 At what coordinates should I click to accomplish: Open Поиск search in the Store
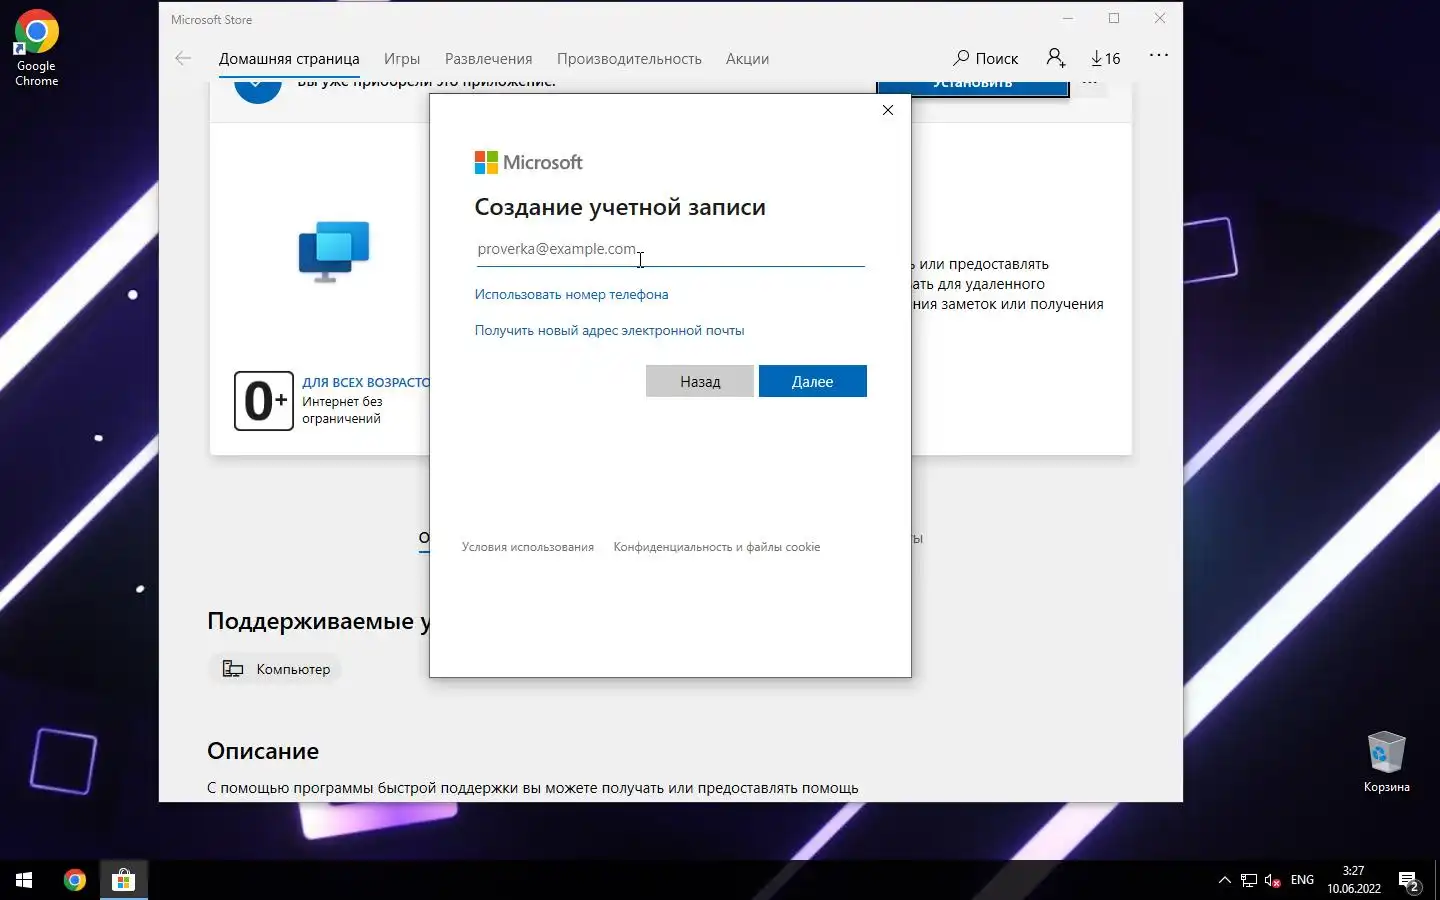(x=986, y=58)
